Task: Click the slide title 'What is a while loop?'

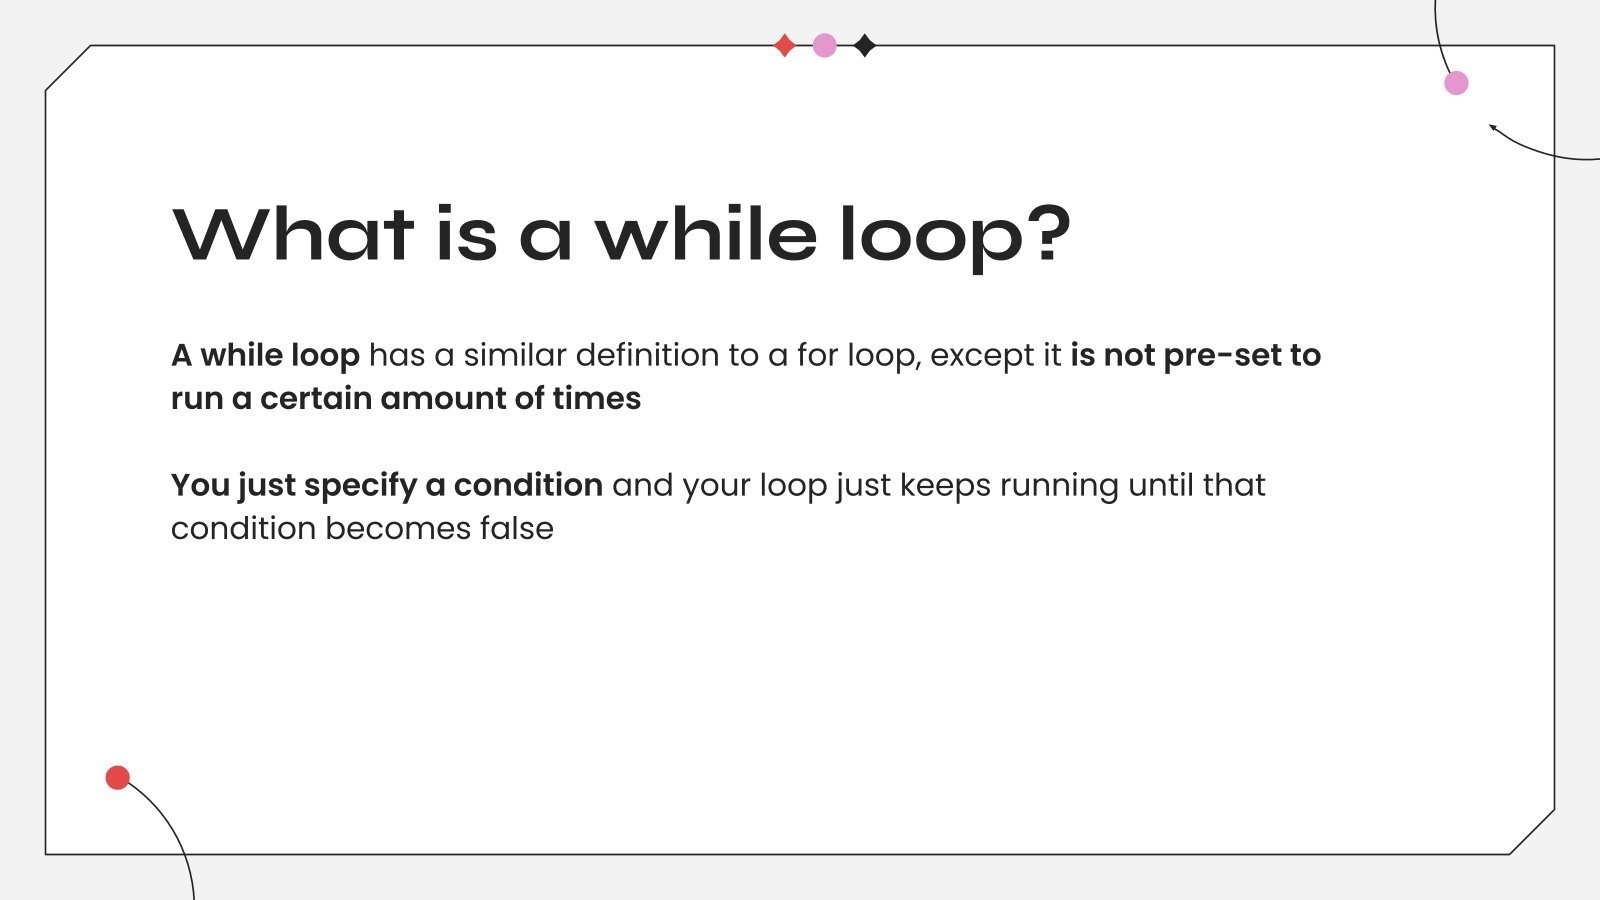Action: pos(621,235)
